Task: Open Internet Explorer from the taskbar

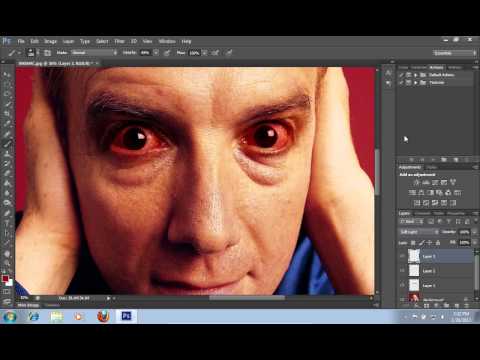Action: pos(34,316)
